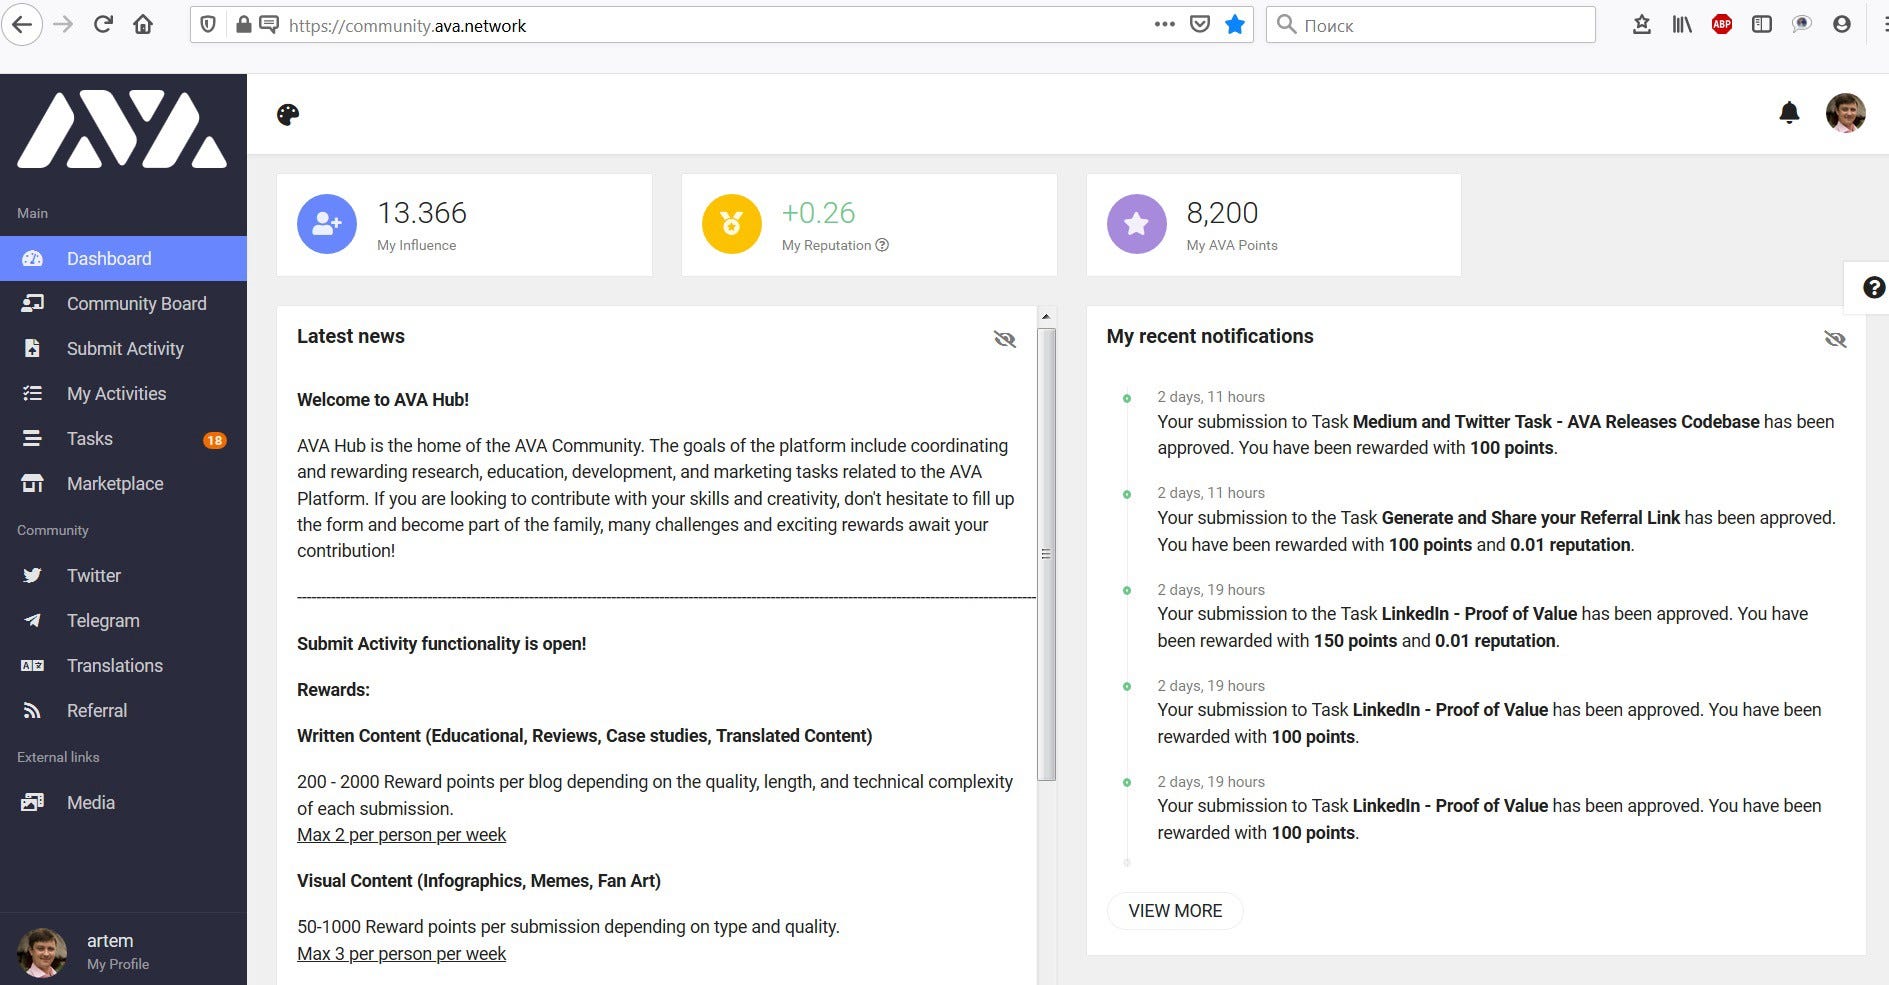The width and height of the screenshot is (1889, 985).
Task: Click the Latest news scrollbar thumb
Action: pos(1046,554)
